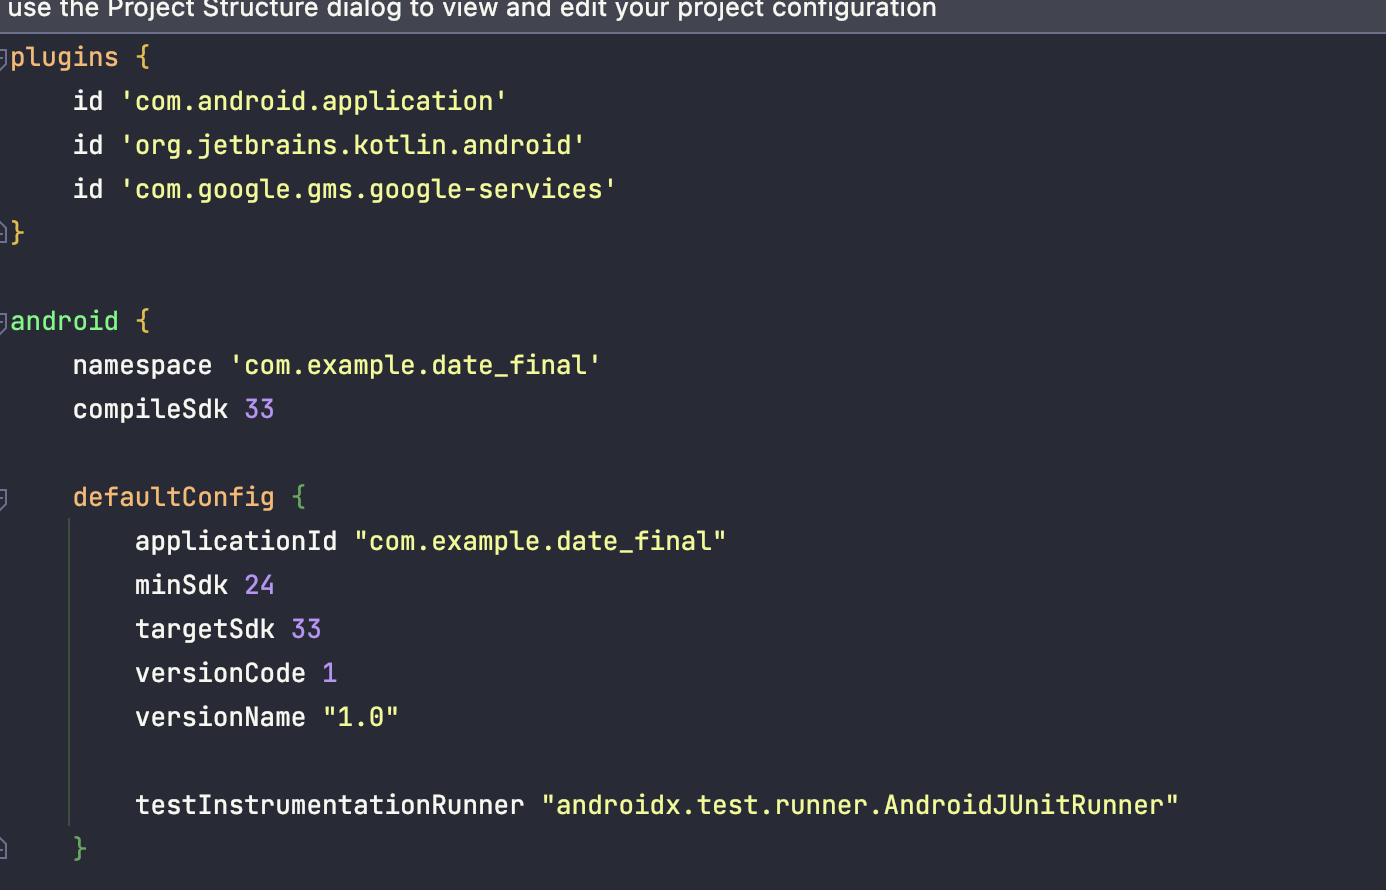Click fold end marker of defaultConfig block
Screen dimensions: 1386x890
point(3,849)
